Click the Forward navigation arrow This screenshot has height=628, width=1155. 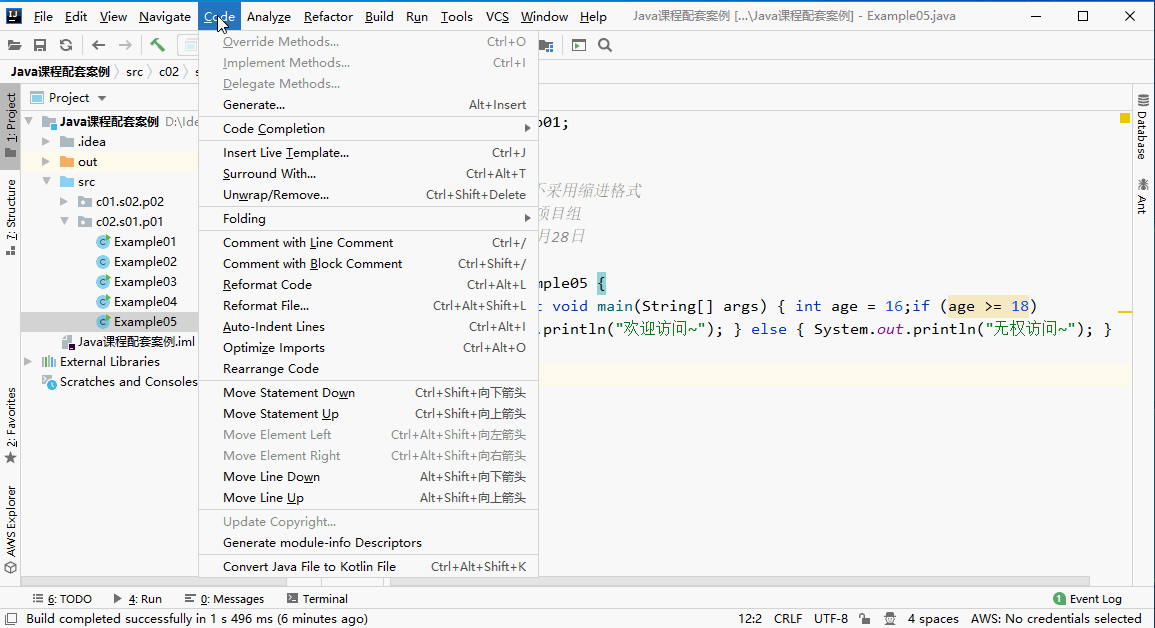tap(125, 46)
